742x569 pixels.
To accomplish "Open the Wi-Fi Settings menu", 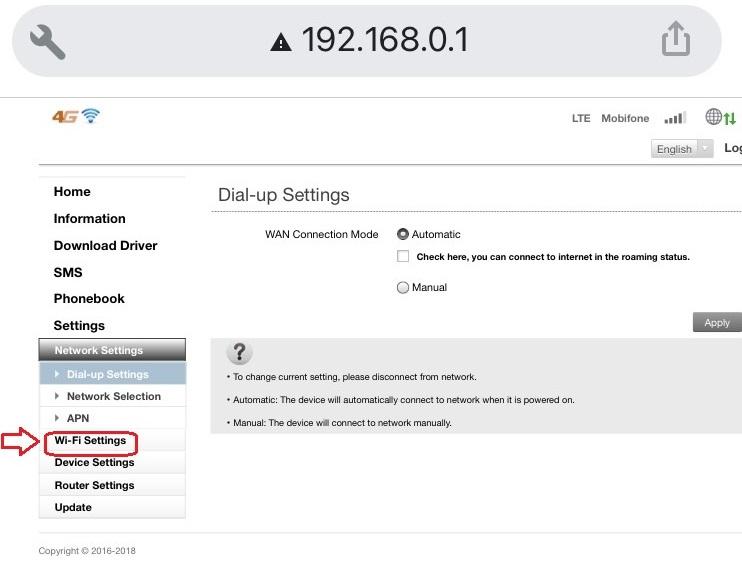I will (x=90, y=440).
